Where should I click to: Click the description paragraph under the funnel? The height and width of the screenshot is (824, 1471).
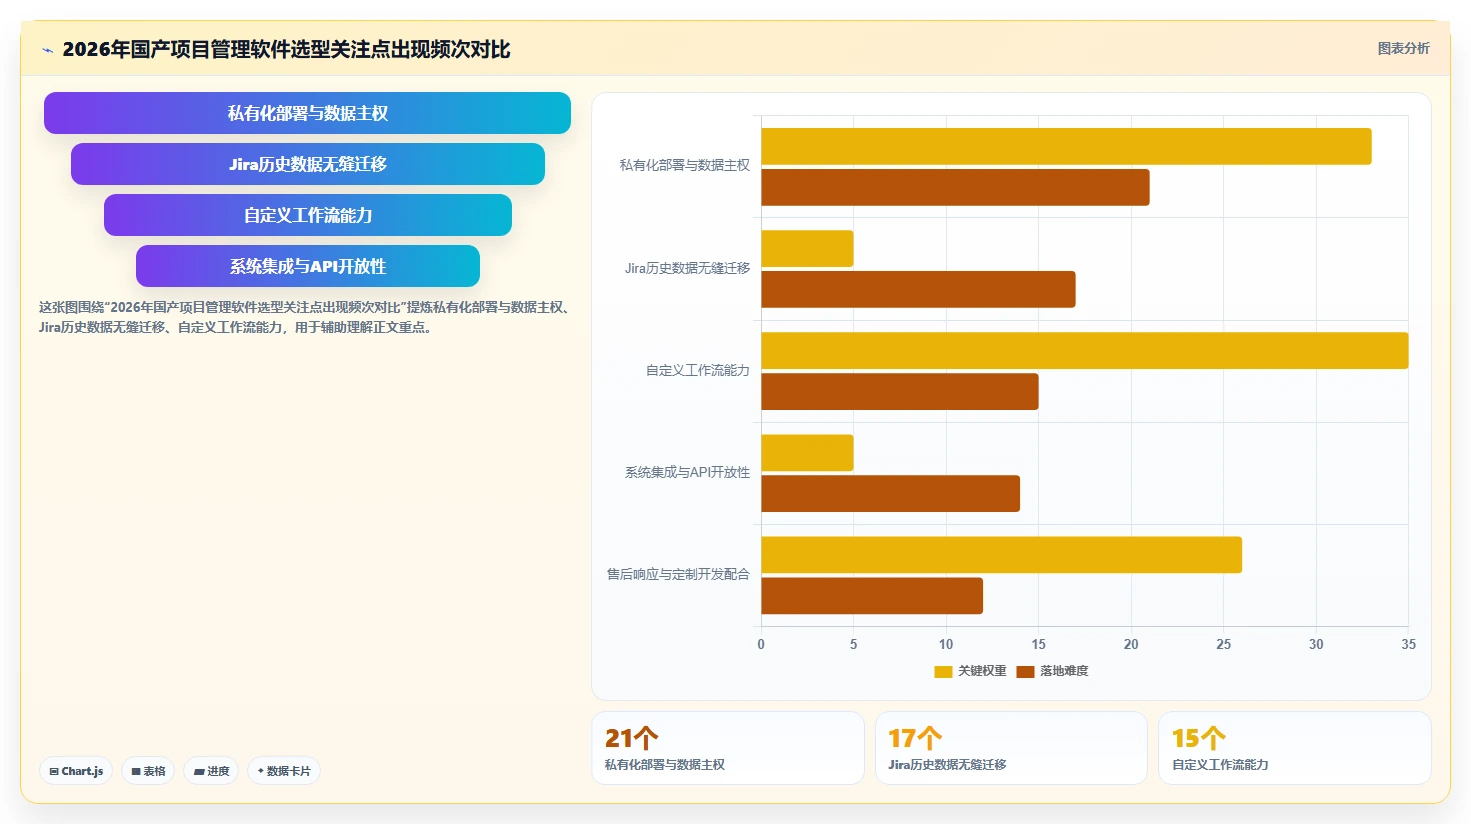(x=306, y=317)
